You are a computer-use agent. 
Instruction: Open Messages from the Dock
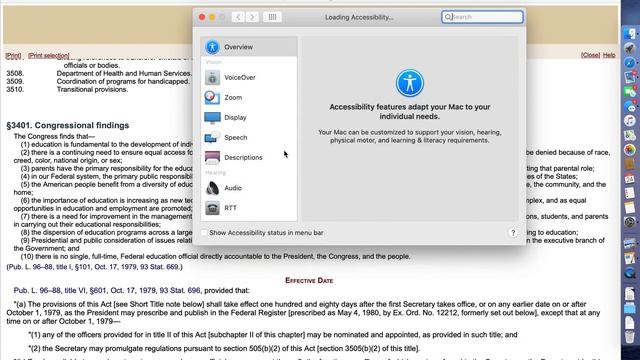click(x=630, y=107)
